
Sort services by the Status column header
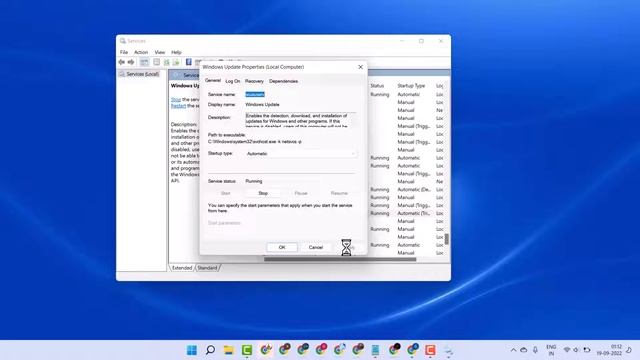377,86
